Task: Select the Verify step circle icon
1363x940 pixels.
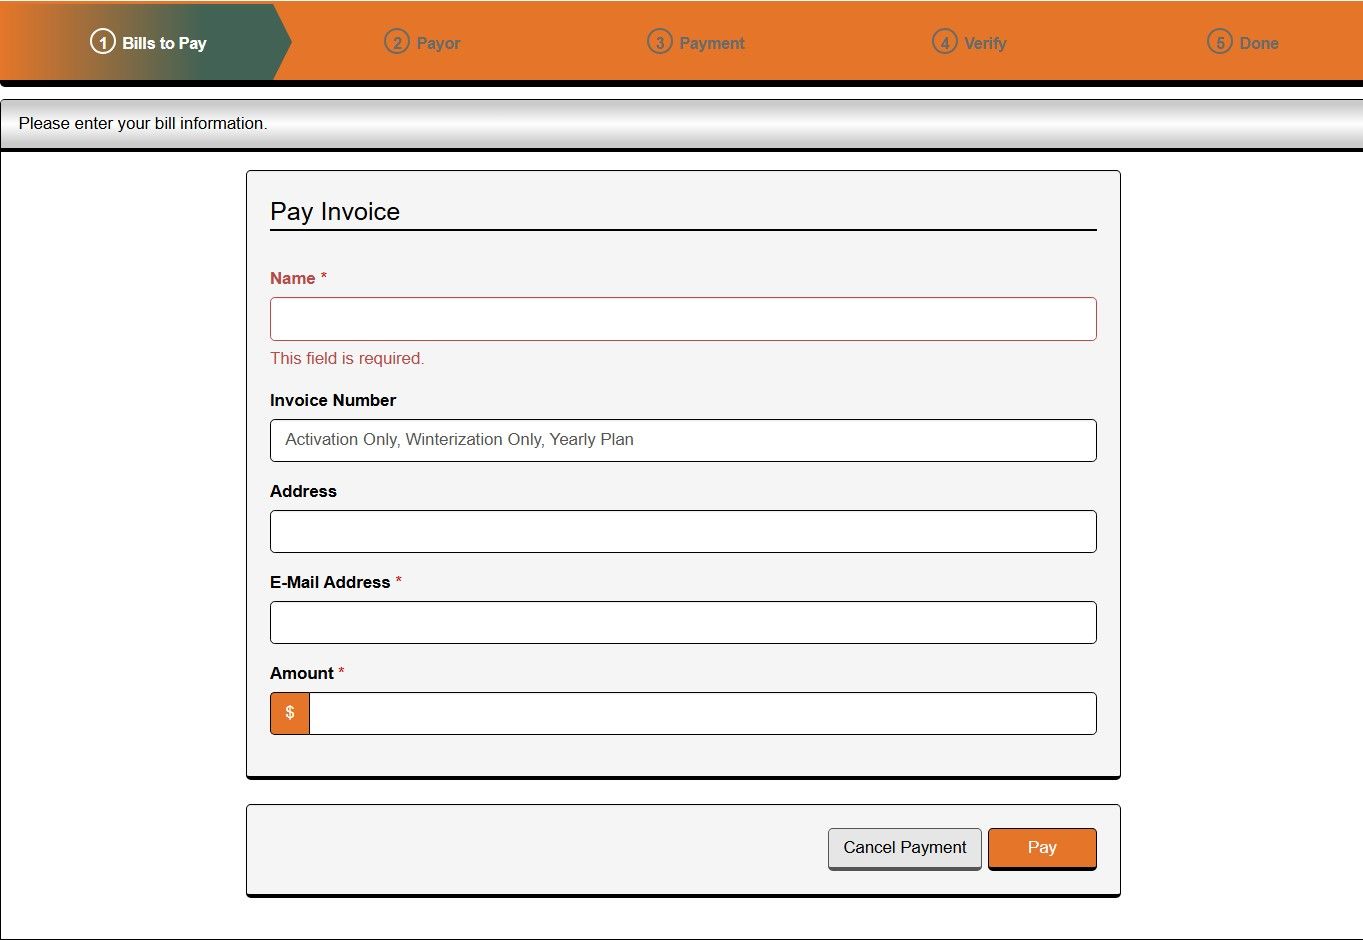Action: [x=942, y=42]
